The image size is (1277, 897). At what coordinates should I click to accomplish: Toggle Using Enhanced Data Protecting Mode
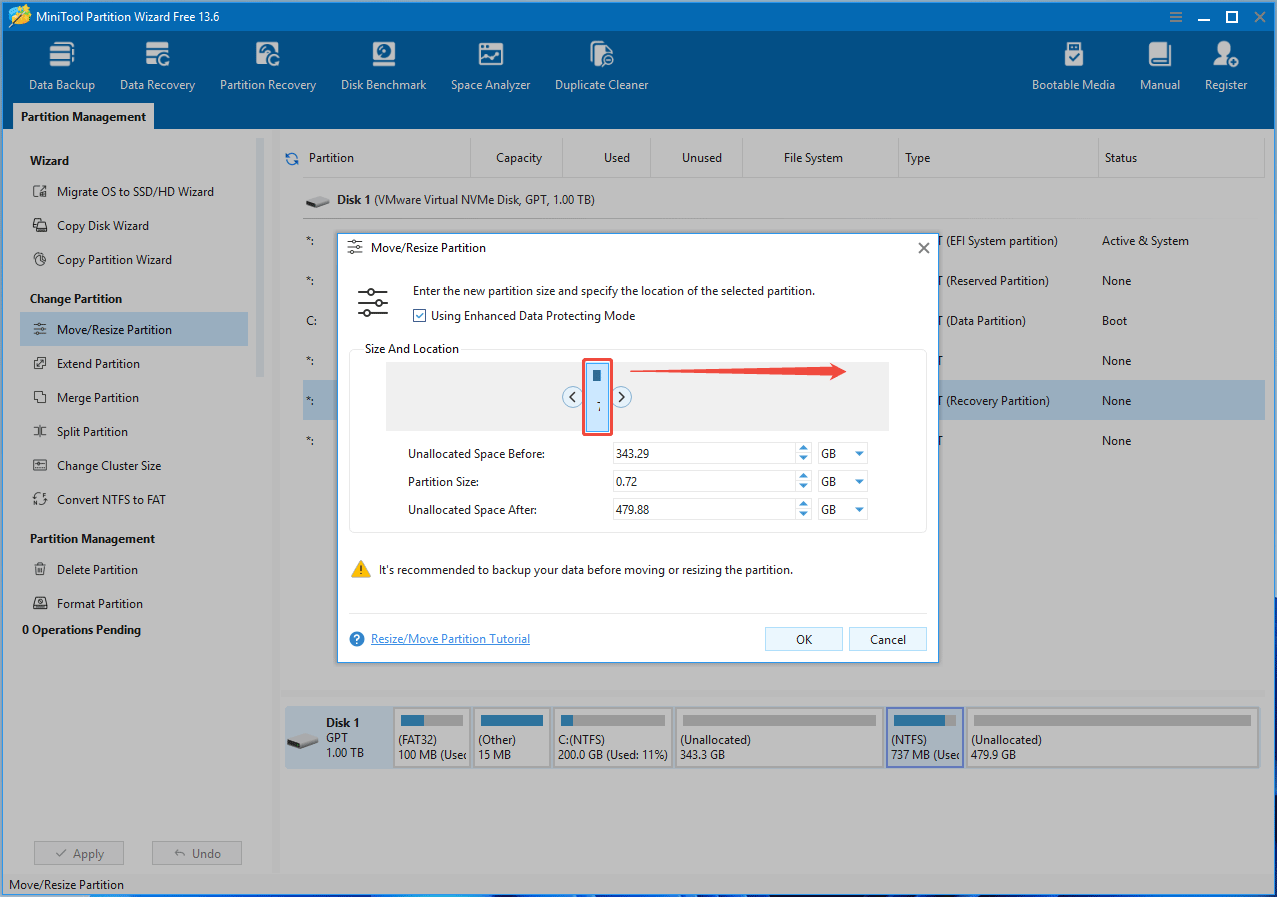(419, 315)
